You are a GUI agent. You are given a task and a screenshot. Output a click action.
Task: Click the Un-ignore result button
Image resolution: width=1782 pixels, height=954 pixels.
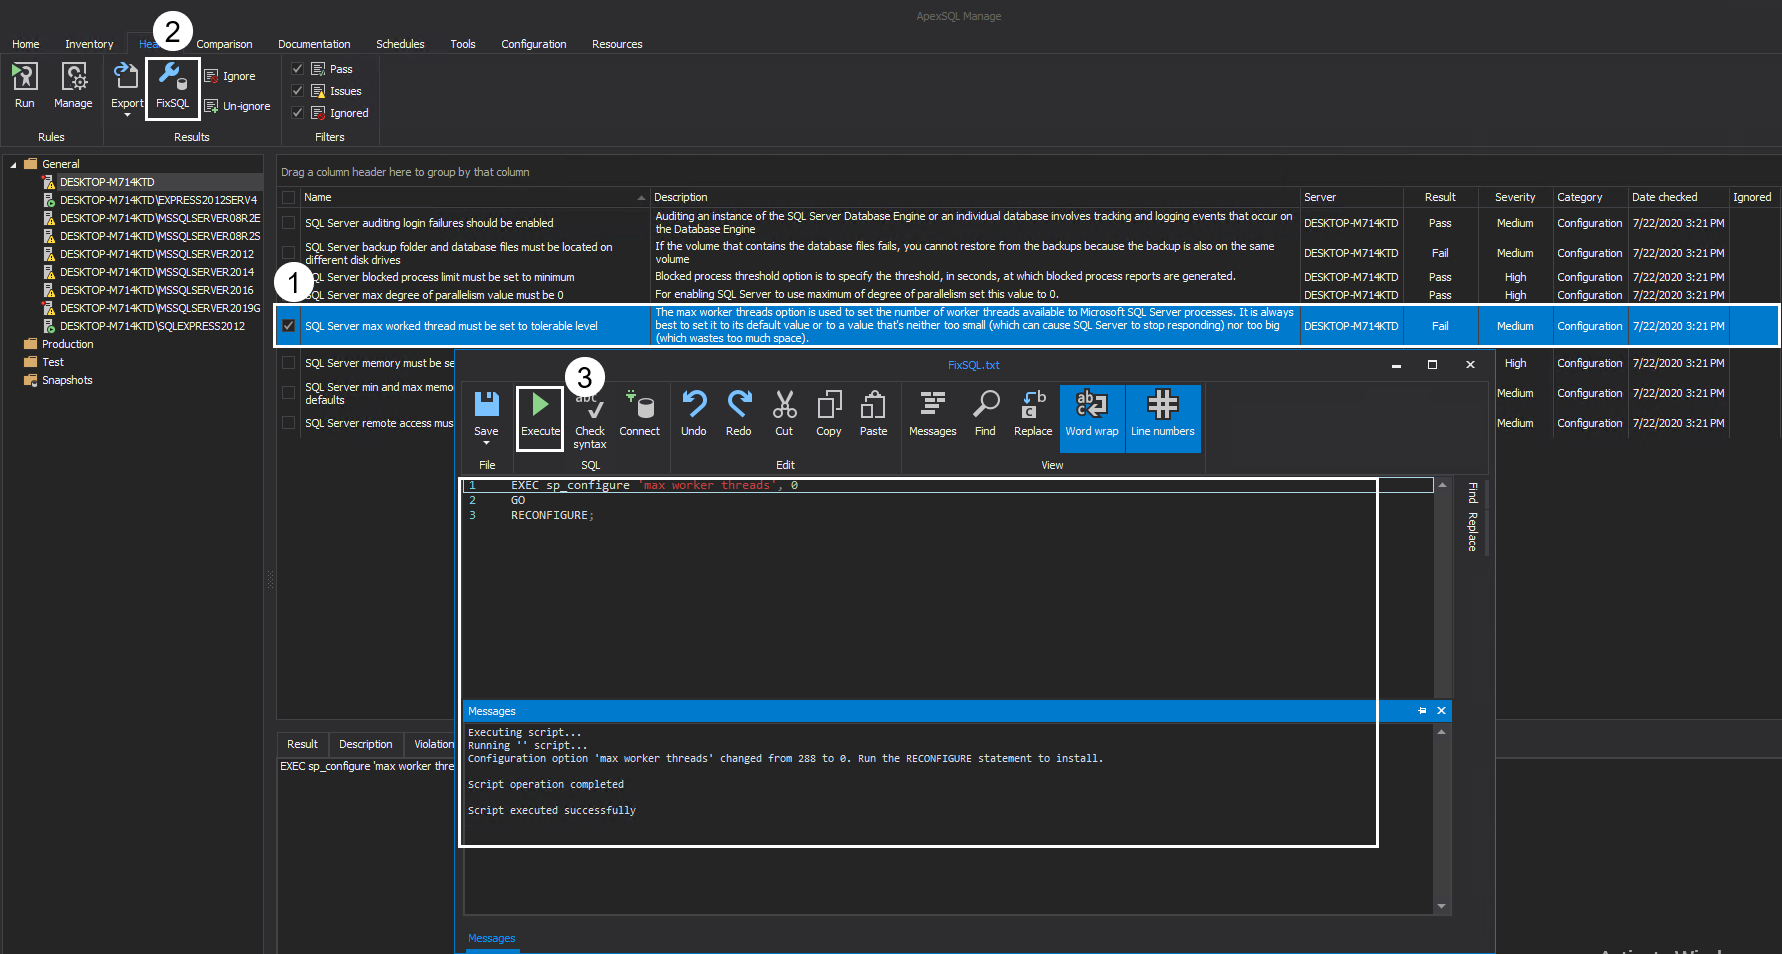point(238,106)
